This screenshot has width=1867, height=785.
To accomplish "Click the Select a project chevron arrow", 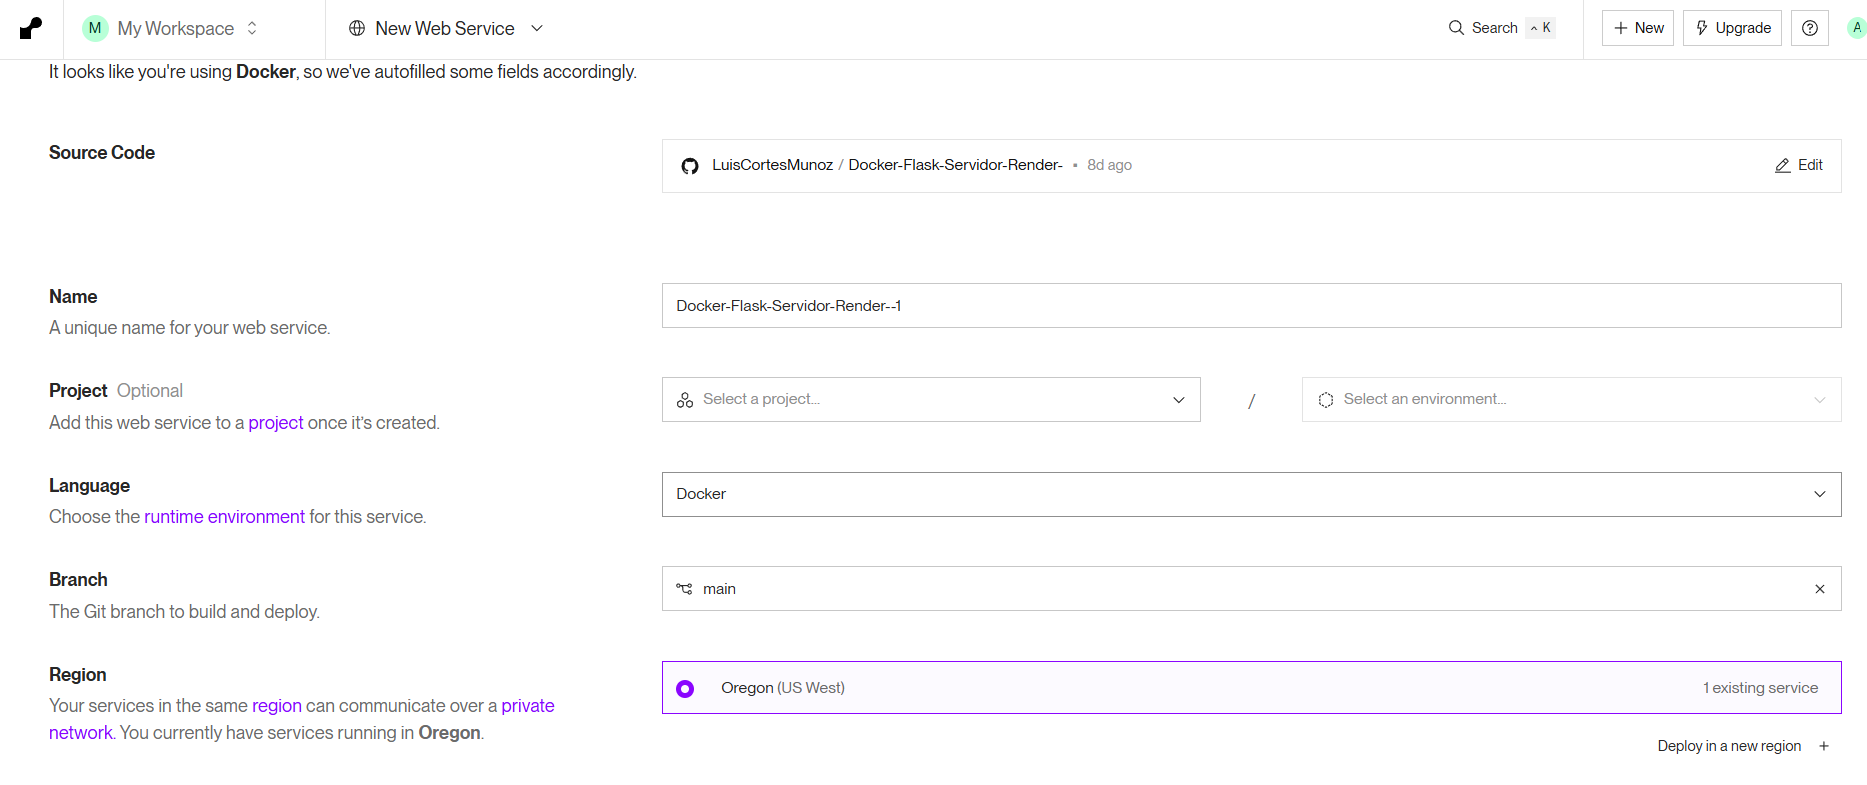I will 1179,400.
